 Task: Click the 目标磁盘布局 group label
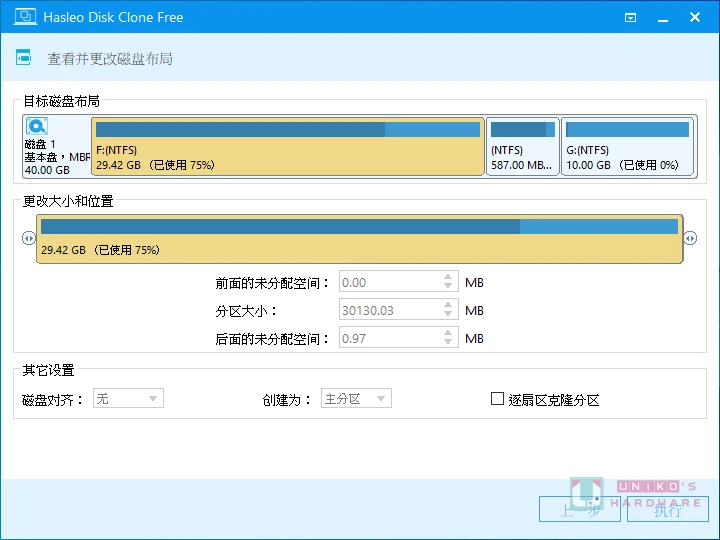pyautogui.click(x=62, y=101)
